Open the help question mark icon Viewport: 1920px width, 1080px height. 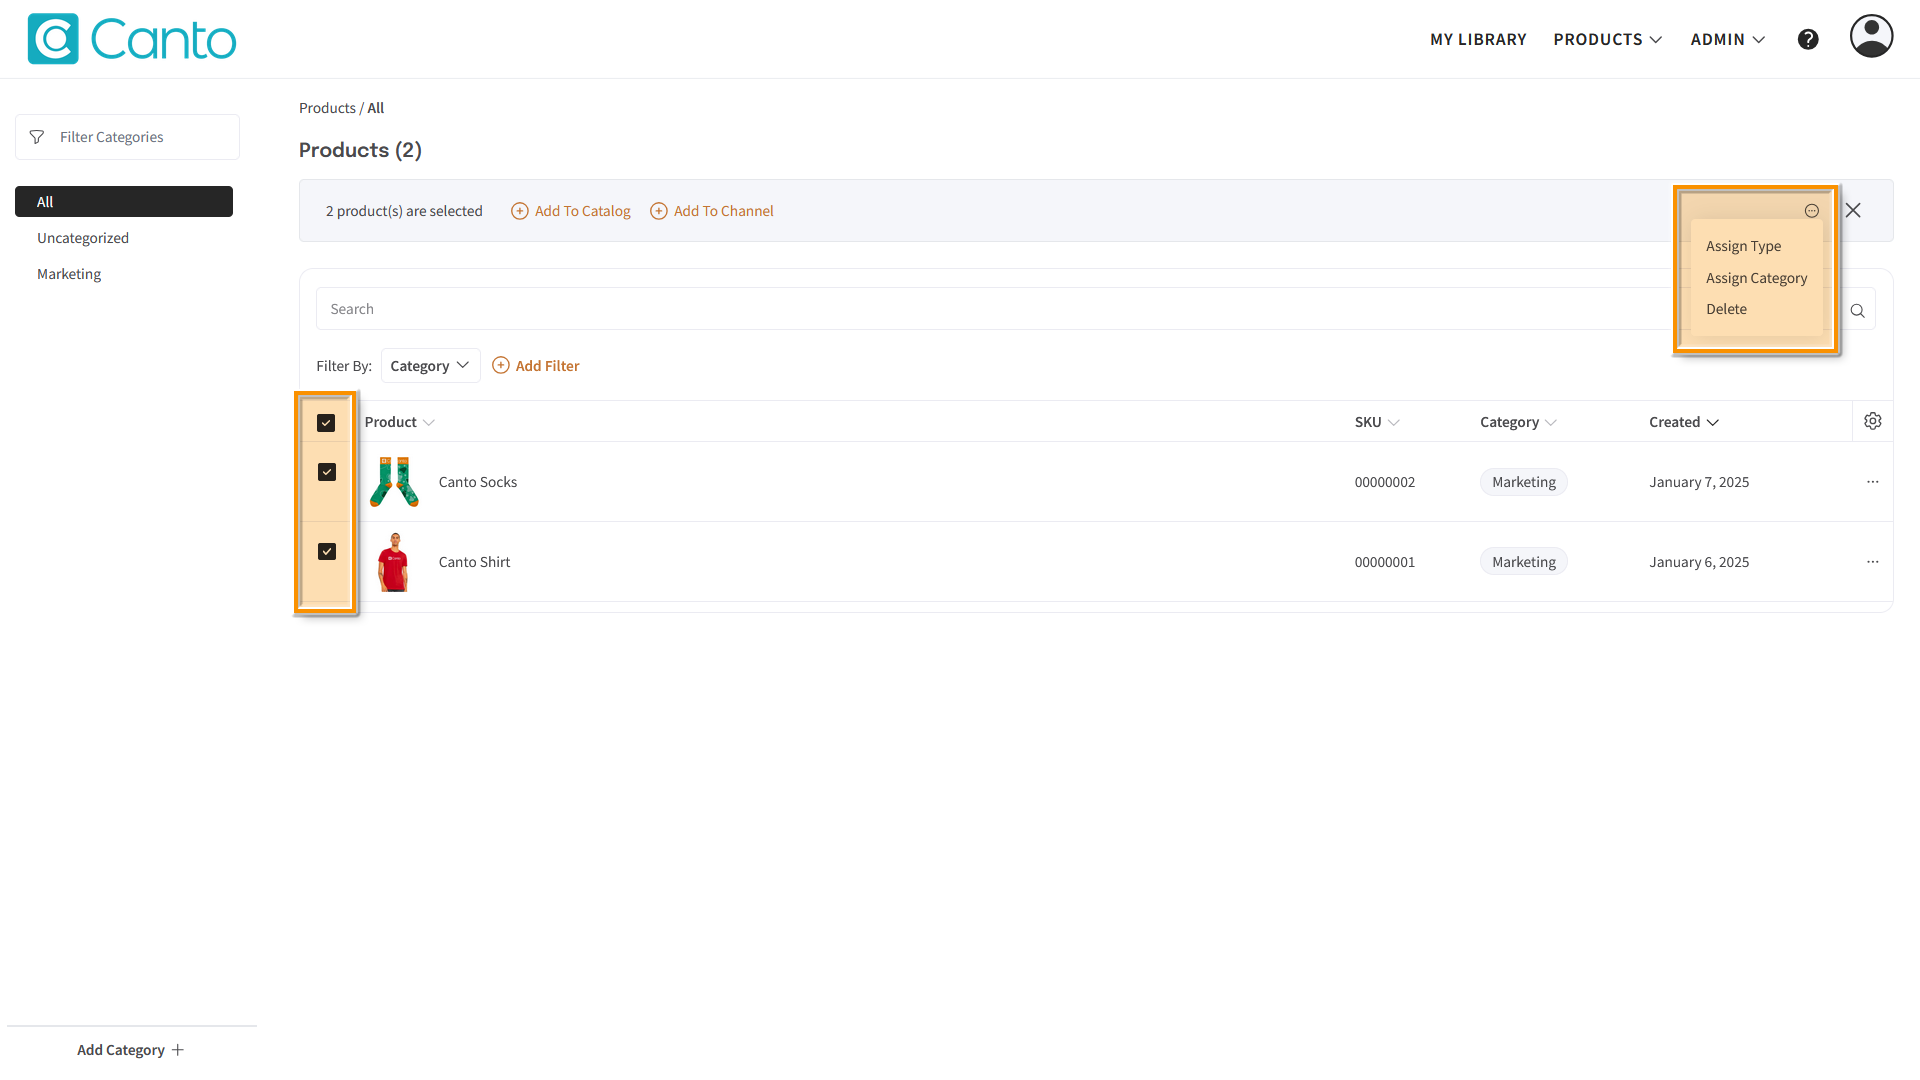pos(1808,39)
